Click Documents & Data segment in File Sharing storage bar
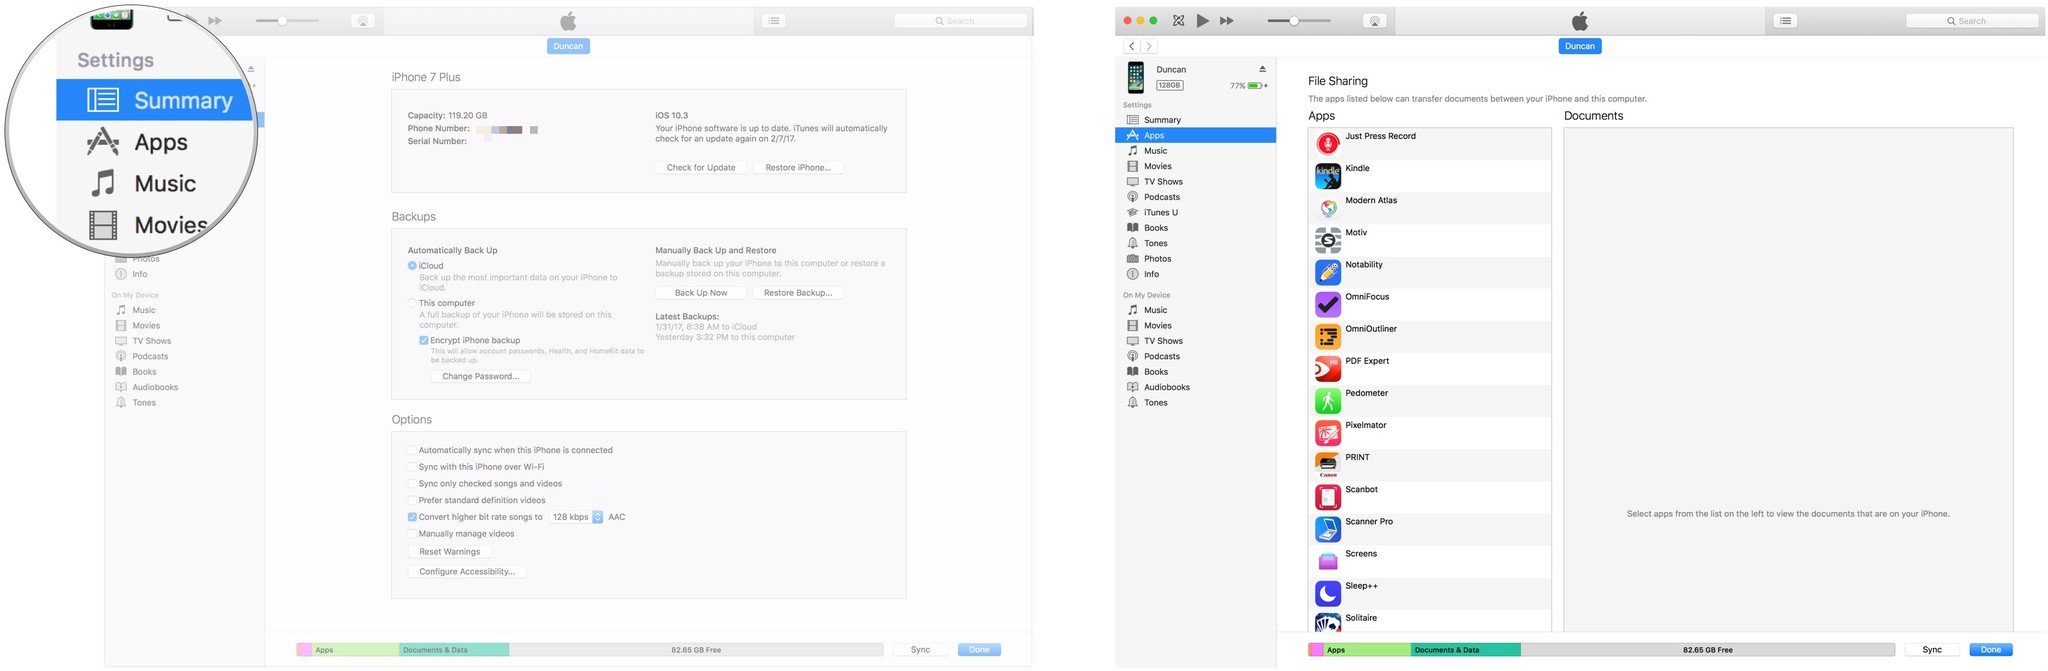 point(1466,650)
